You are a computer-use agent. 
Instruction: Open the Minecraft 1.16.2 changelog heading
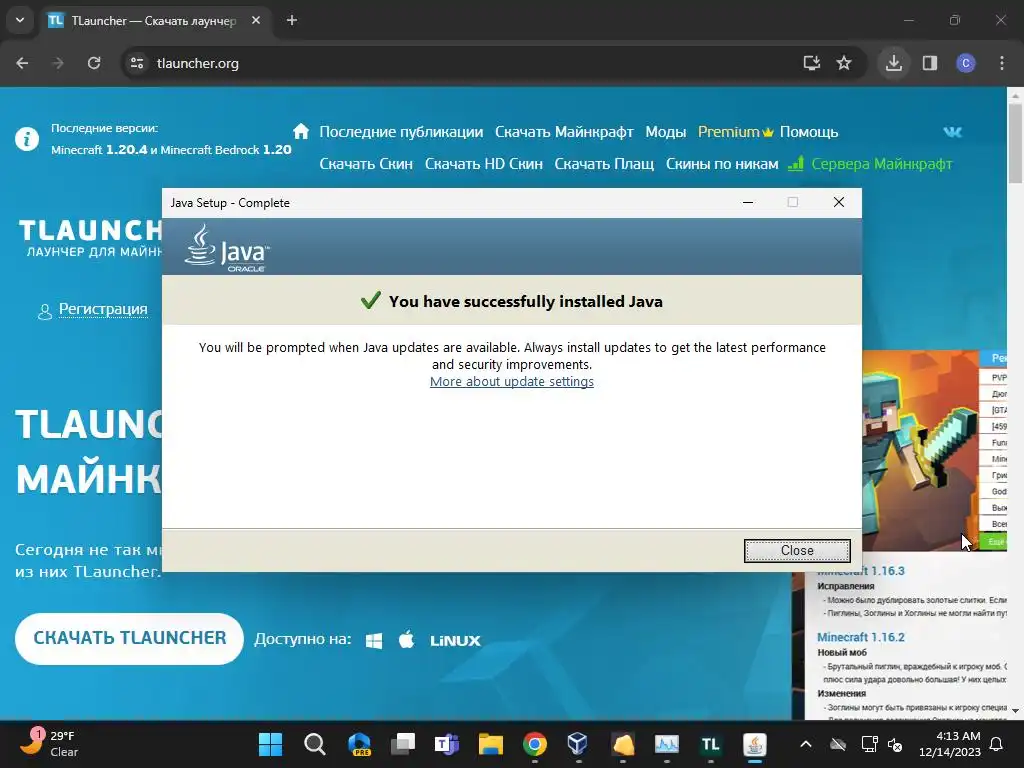point(861,637)
